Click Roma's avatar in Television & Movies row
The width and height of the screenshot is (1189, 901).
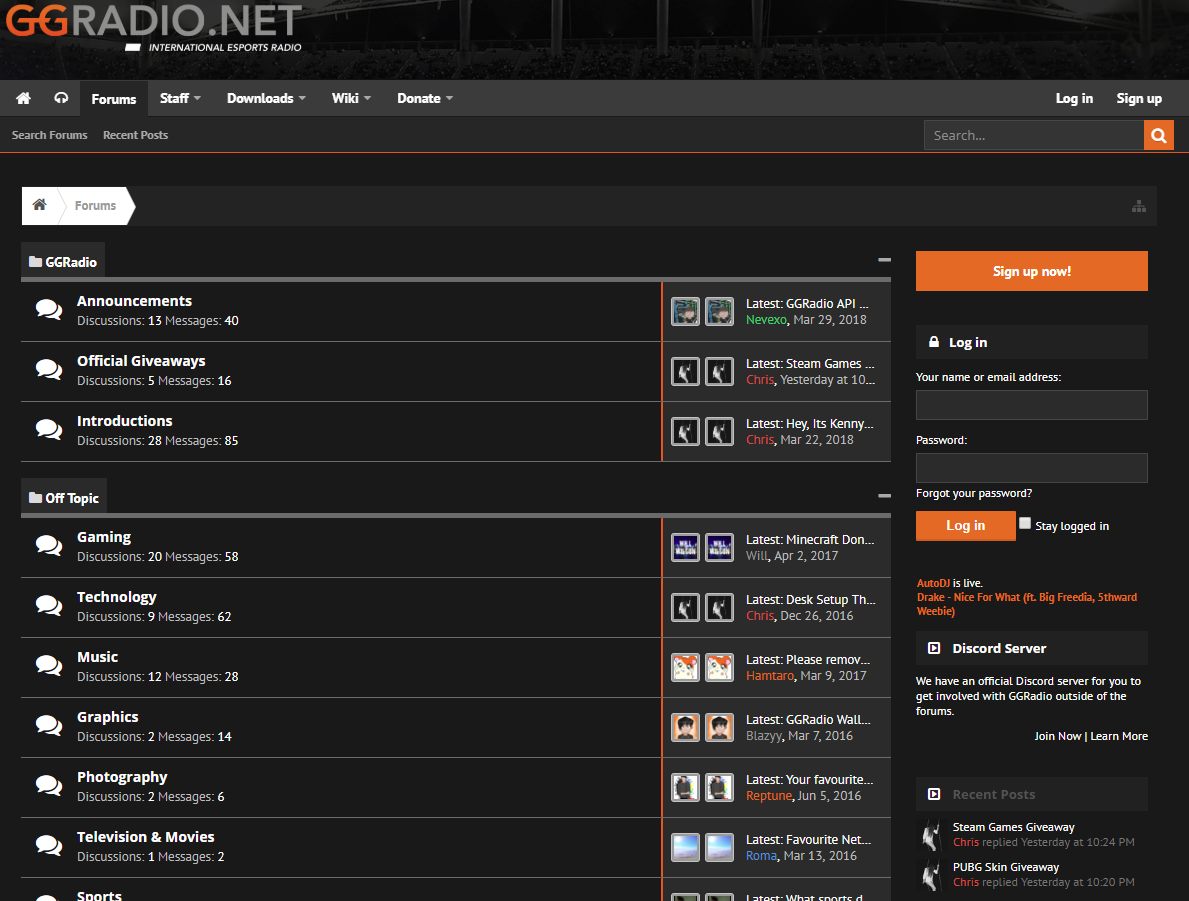point(685,847)
